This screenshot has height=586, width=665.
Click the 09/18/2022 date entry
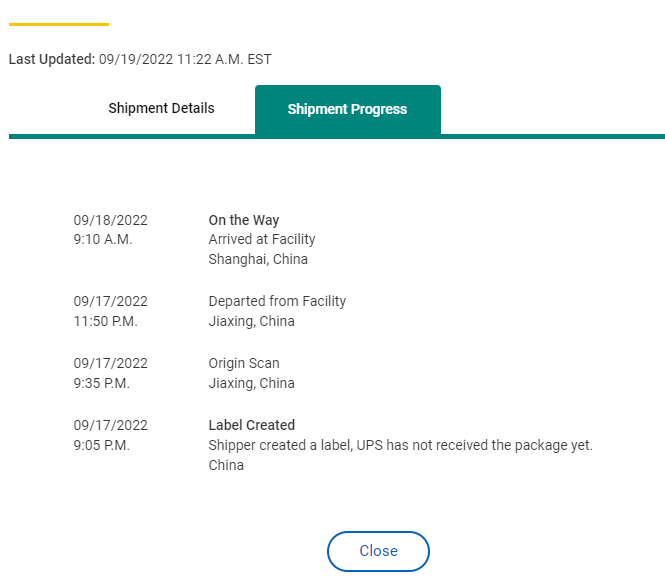[x=111, y=220]
